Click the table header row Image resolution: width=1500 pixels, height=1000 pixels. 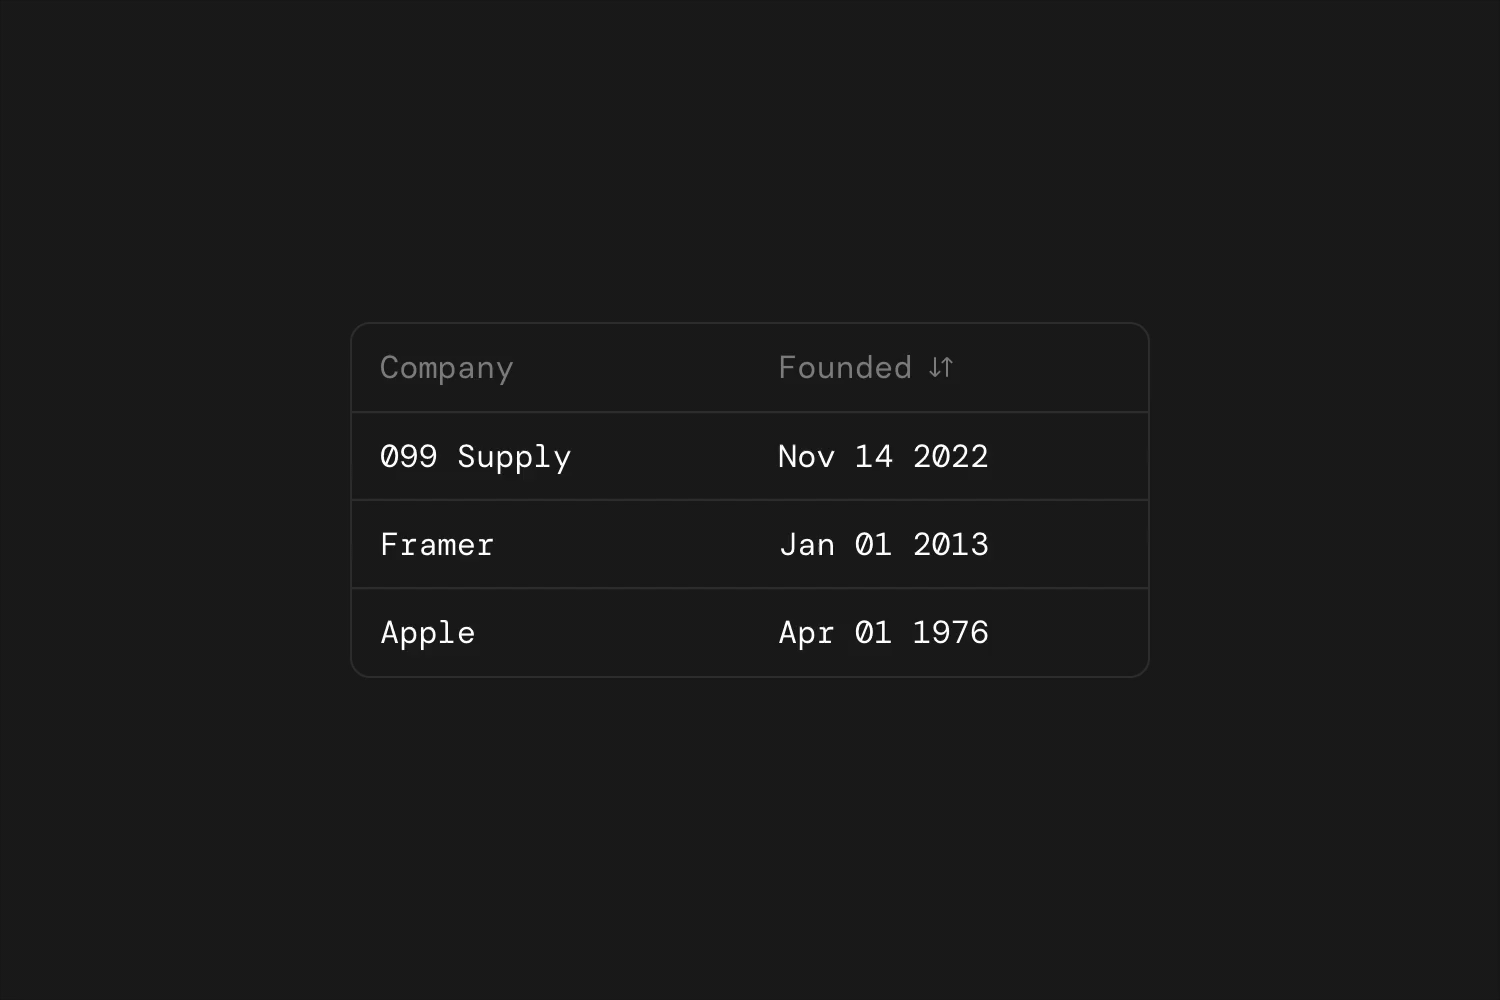[x=749, y=367]
